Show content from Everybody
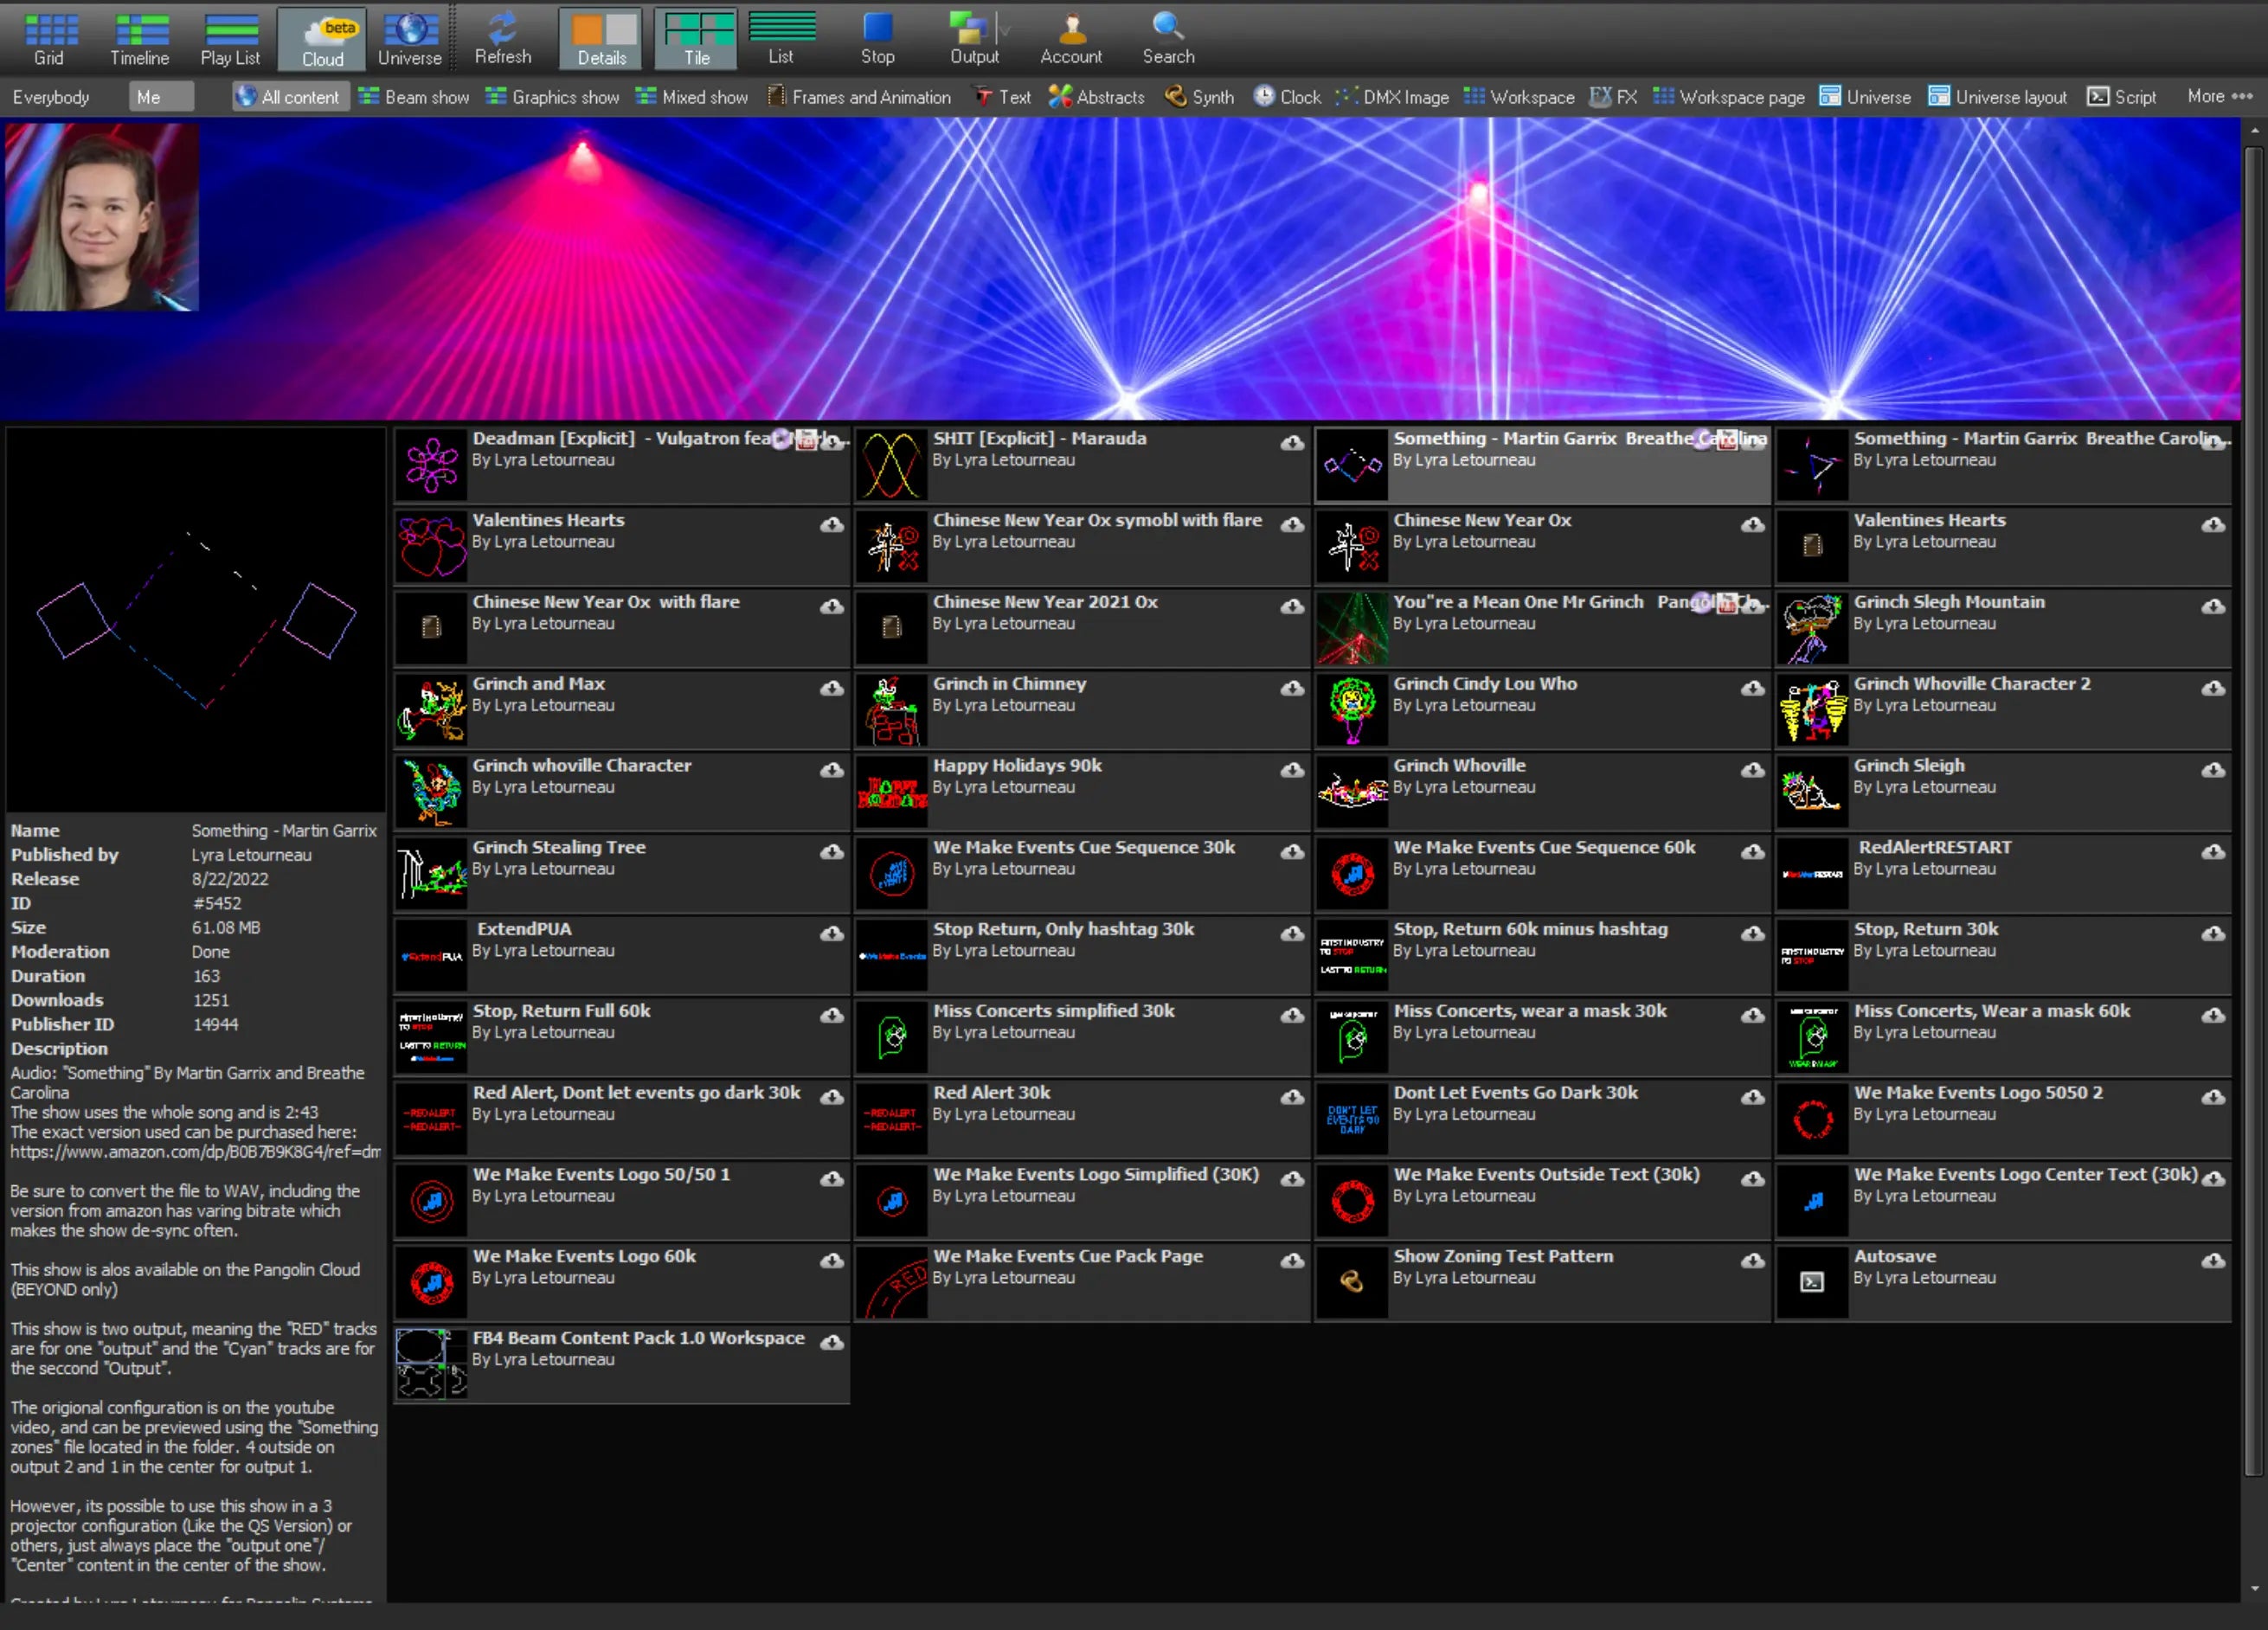This screenshot has width=2268, height=1630. pos(51,97)
